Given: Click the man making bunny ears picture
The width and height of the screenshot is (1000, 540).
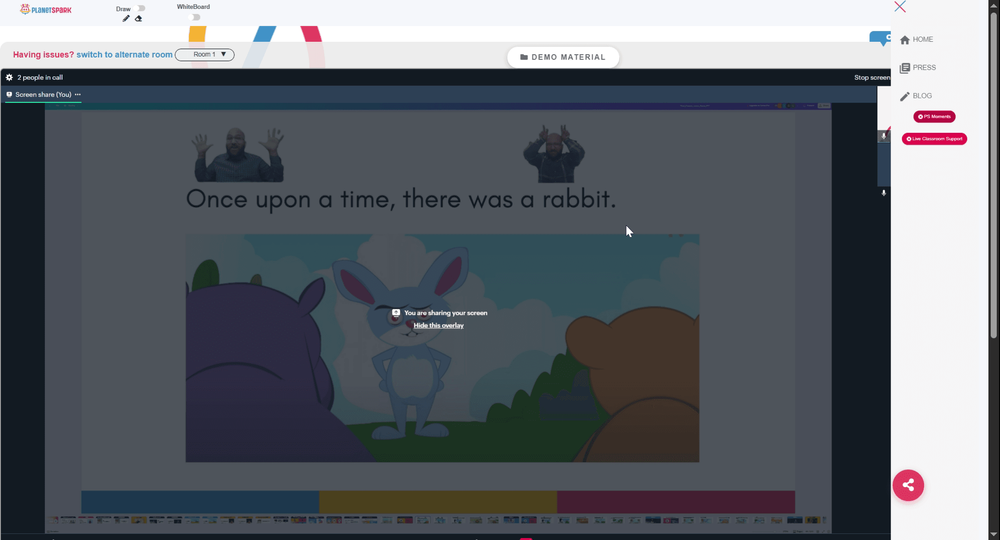Looking at the screenshot, I should coord(554,154).
